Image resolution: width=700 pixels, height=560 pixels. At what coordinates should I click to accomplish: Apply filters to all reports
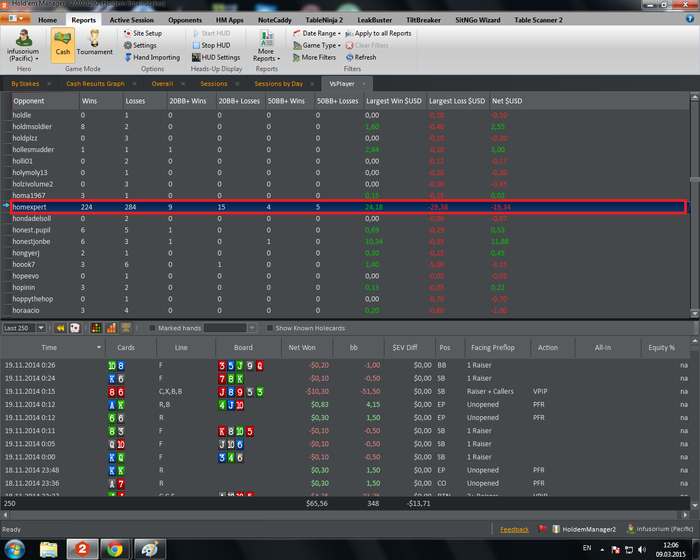point(378,33)
